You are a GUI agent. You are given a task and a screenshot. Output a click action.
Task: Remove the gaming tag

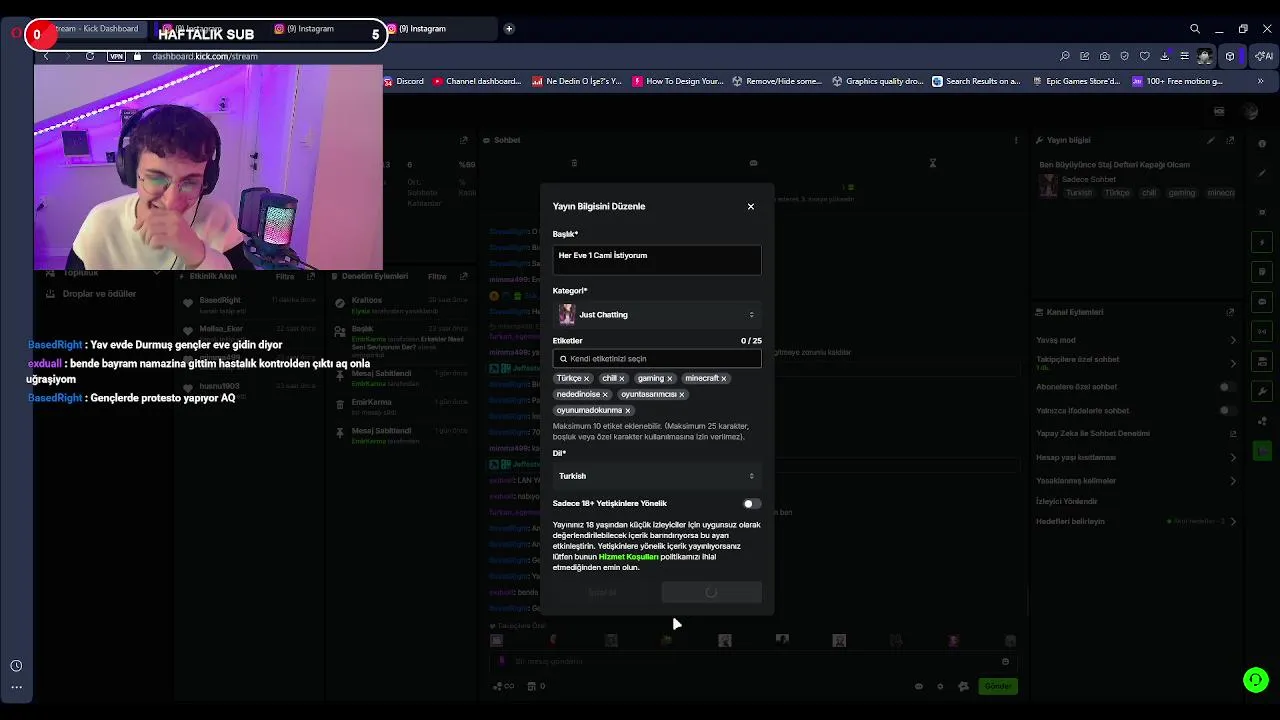(670, 379)
